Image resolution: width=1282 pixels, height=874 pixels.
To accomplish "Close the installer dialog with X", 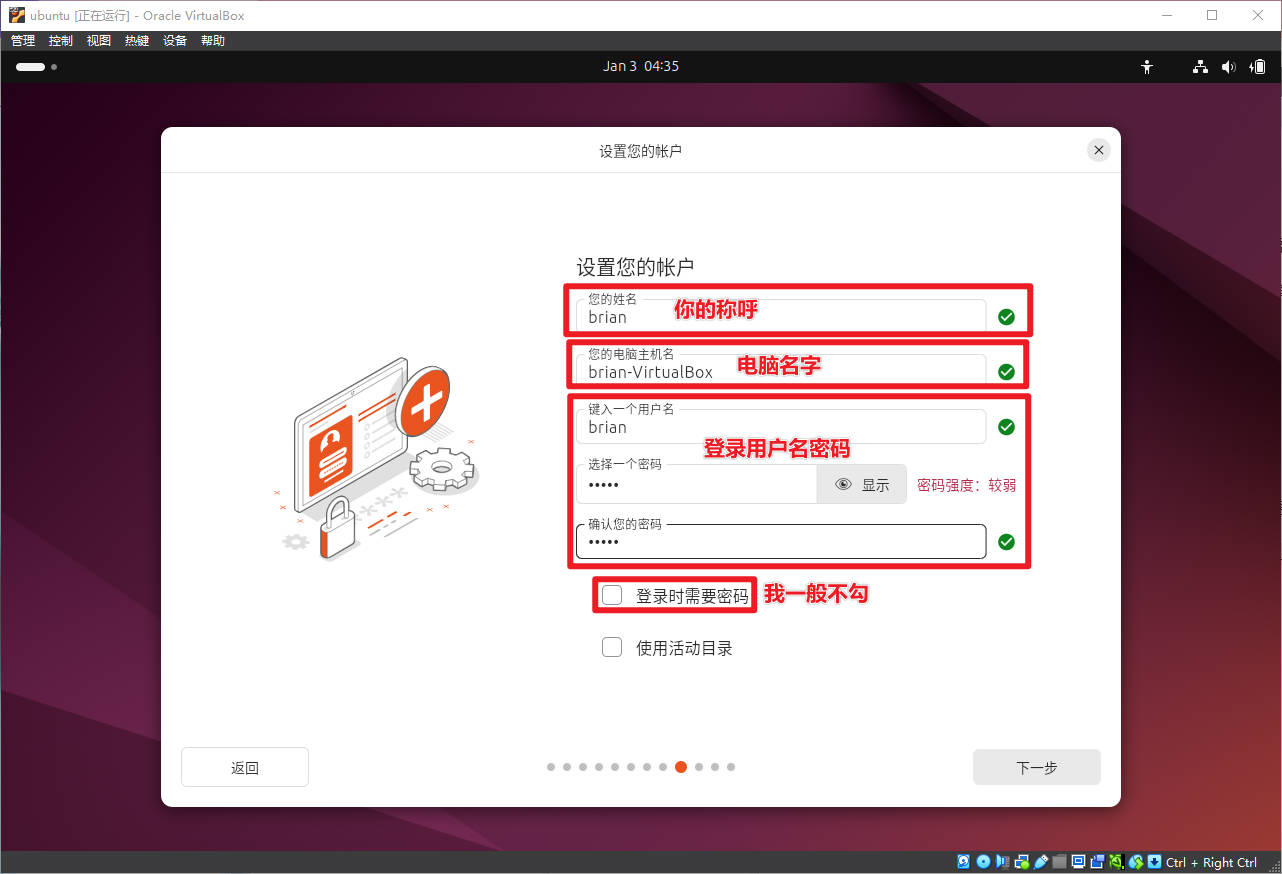I will (x=1098, y=150).
